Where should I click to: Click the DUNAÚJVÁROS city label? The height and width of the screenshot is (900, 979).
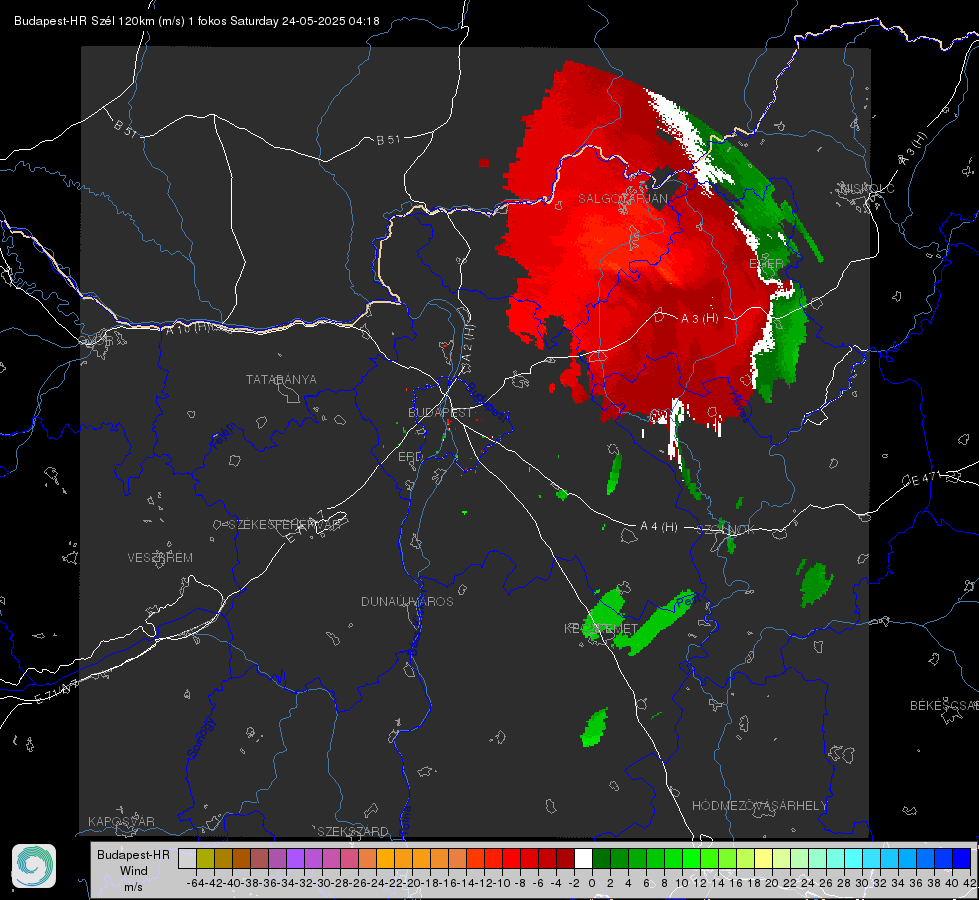click(x=407, y=601)
